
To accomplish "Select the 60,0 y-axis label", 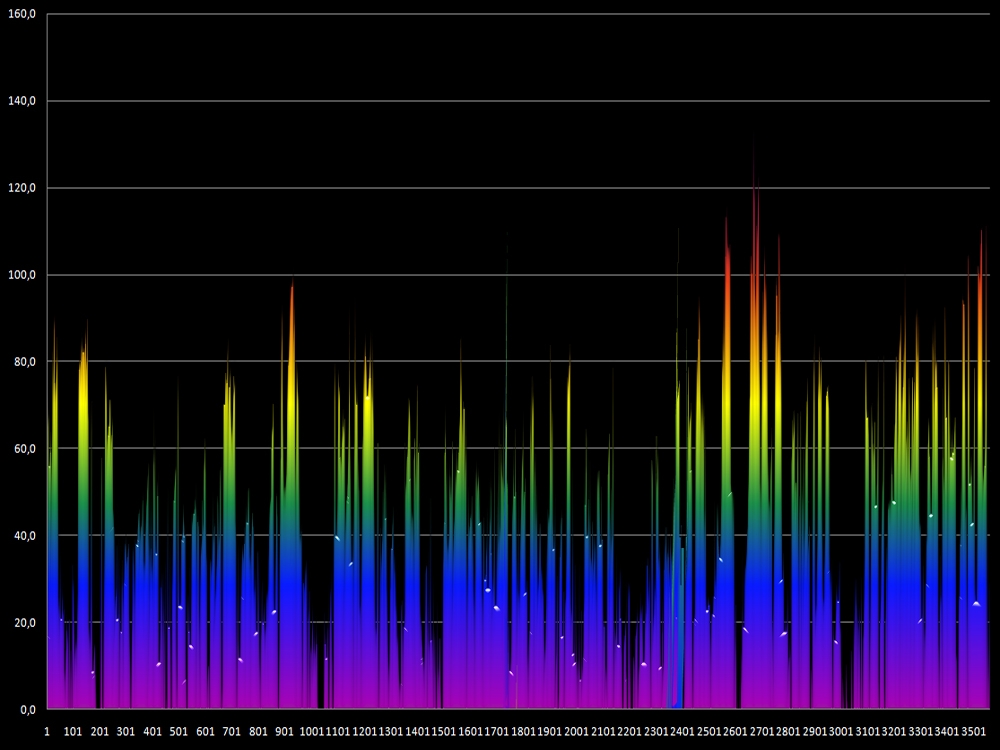I will pos(24,449).
